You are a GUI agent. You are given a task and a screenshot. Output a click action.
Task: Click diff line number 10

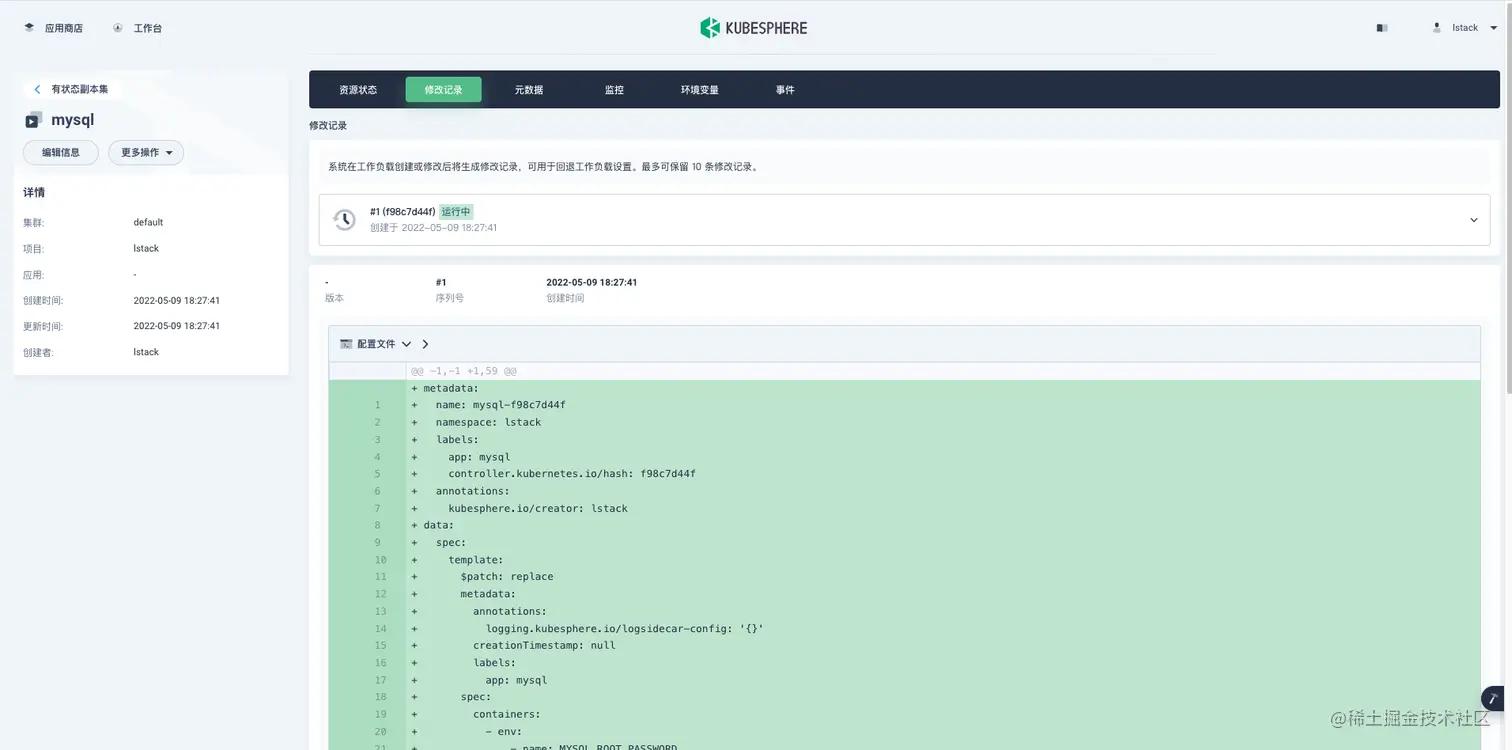[x=380, y=560]
